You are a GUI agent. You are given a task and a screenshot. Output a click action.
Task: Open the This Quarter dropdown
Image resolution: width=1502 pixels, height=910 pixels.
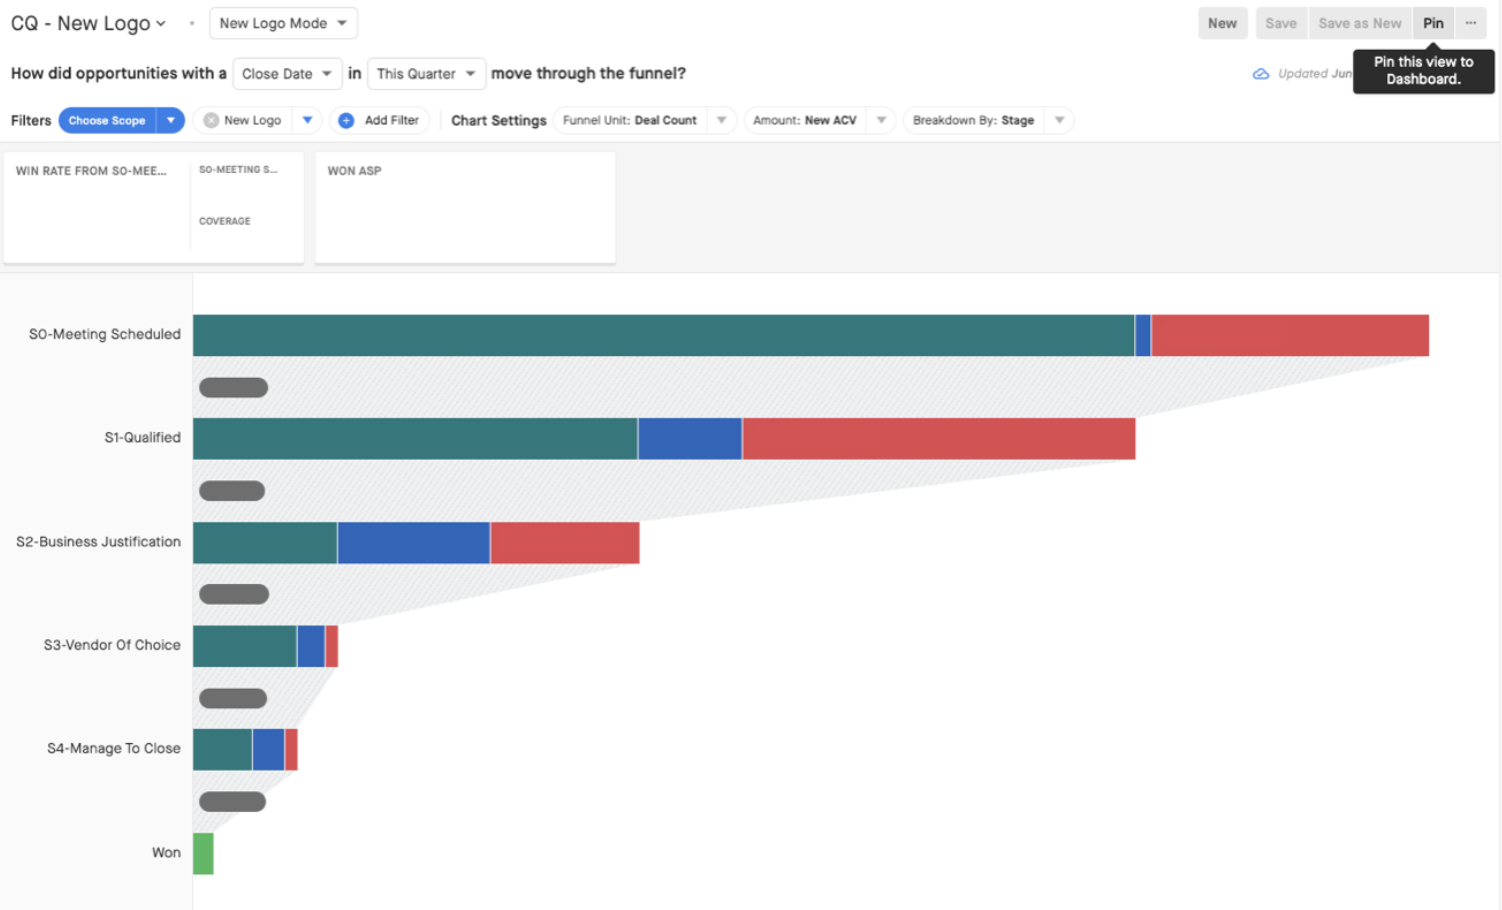pyautogui.click(x=426, y=74)
